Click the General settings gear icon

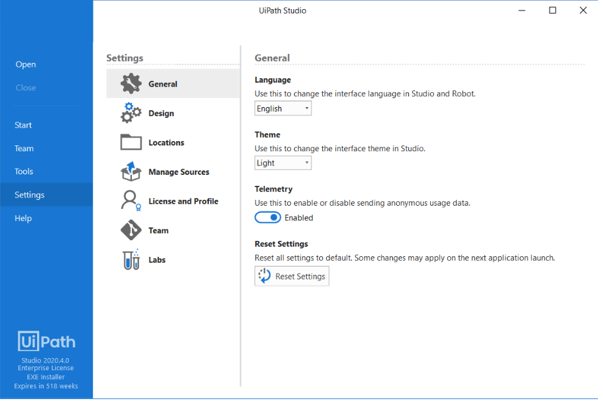coord(131,83)
